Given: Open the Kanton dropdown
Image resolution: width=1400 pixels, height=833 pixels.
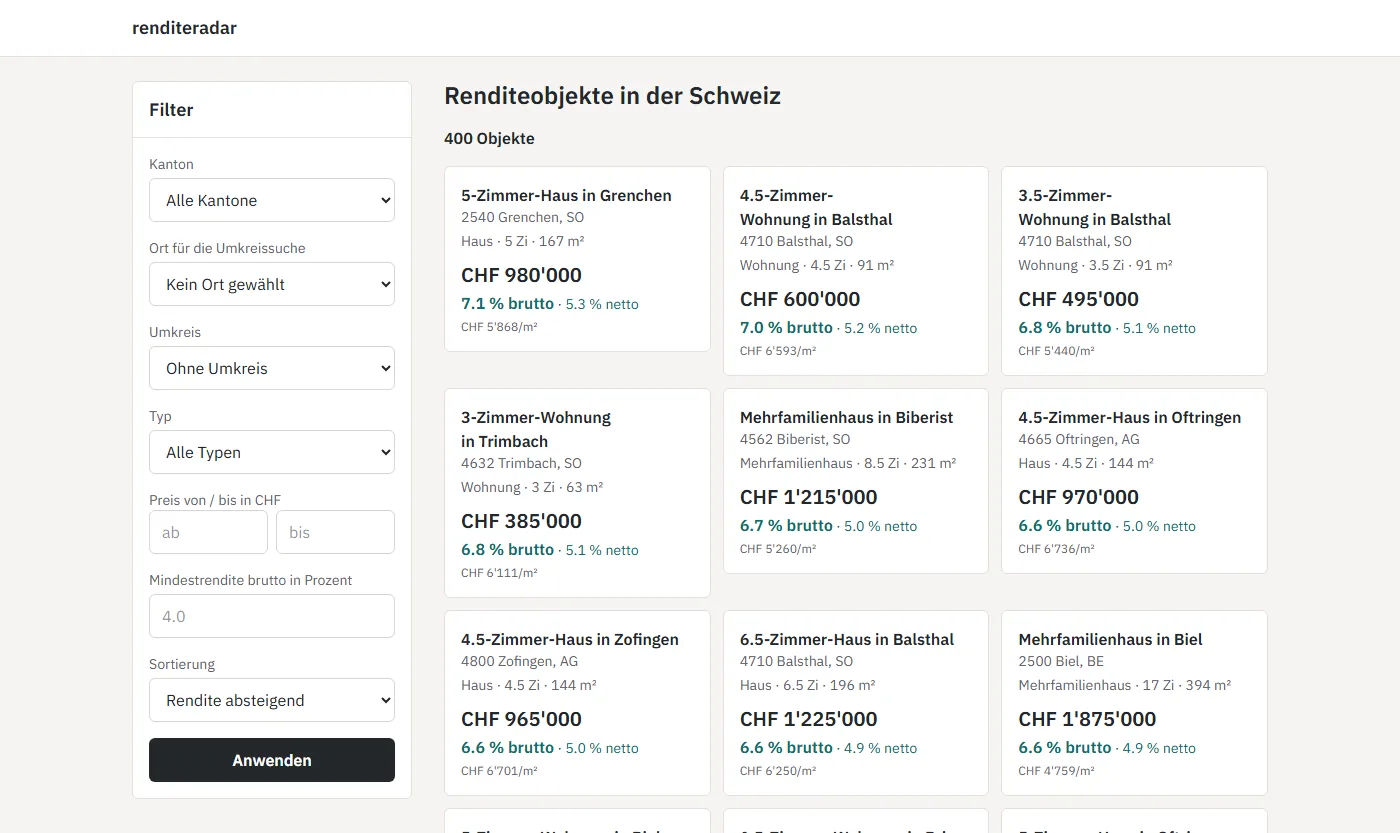Looking at the screenshot, I should tap(272, 200).
